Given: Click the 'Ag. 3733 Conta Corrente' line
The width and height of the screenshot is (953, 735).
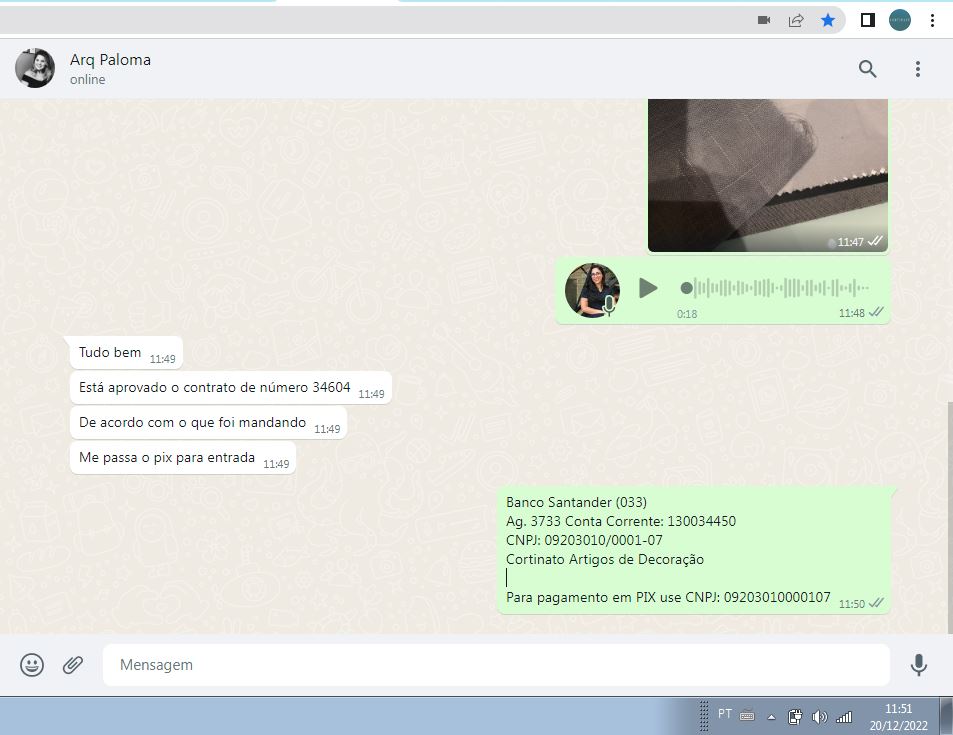Looking at the screenshot, I should tap(621, 521).
